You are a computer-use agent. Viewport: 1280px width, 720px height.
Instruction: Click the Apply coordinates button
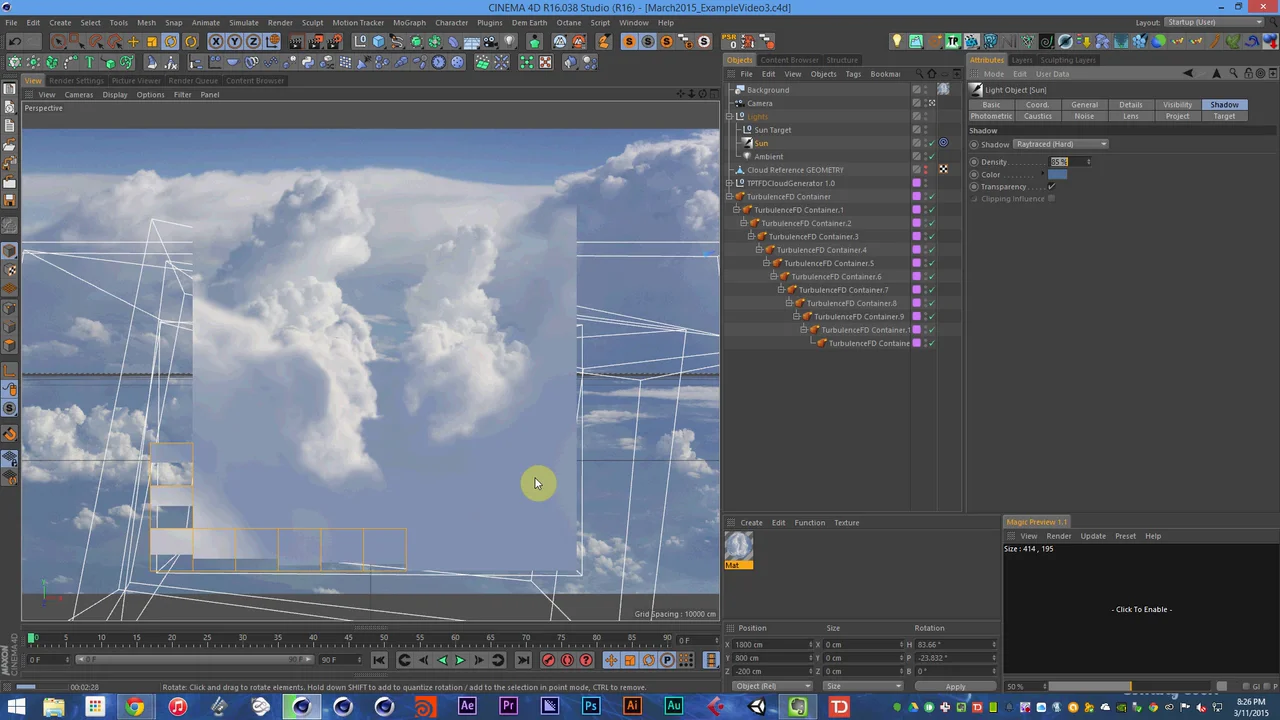coord(955,686)
